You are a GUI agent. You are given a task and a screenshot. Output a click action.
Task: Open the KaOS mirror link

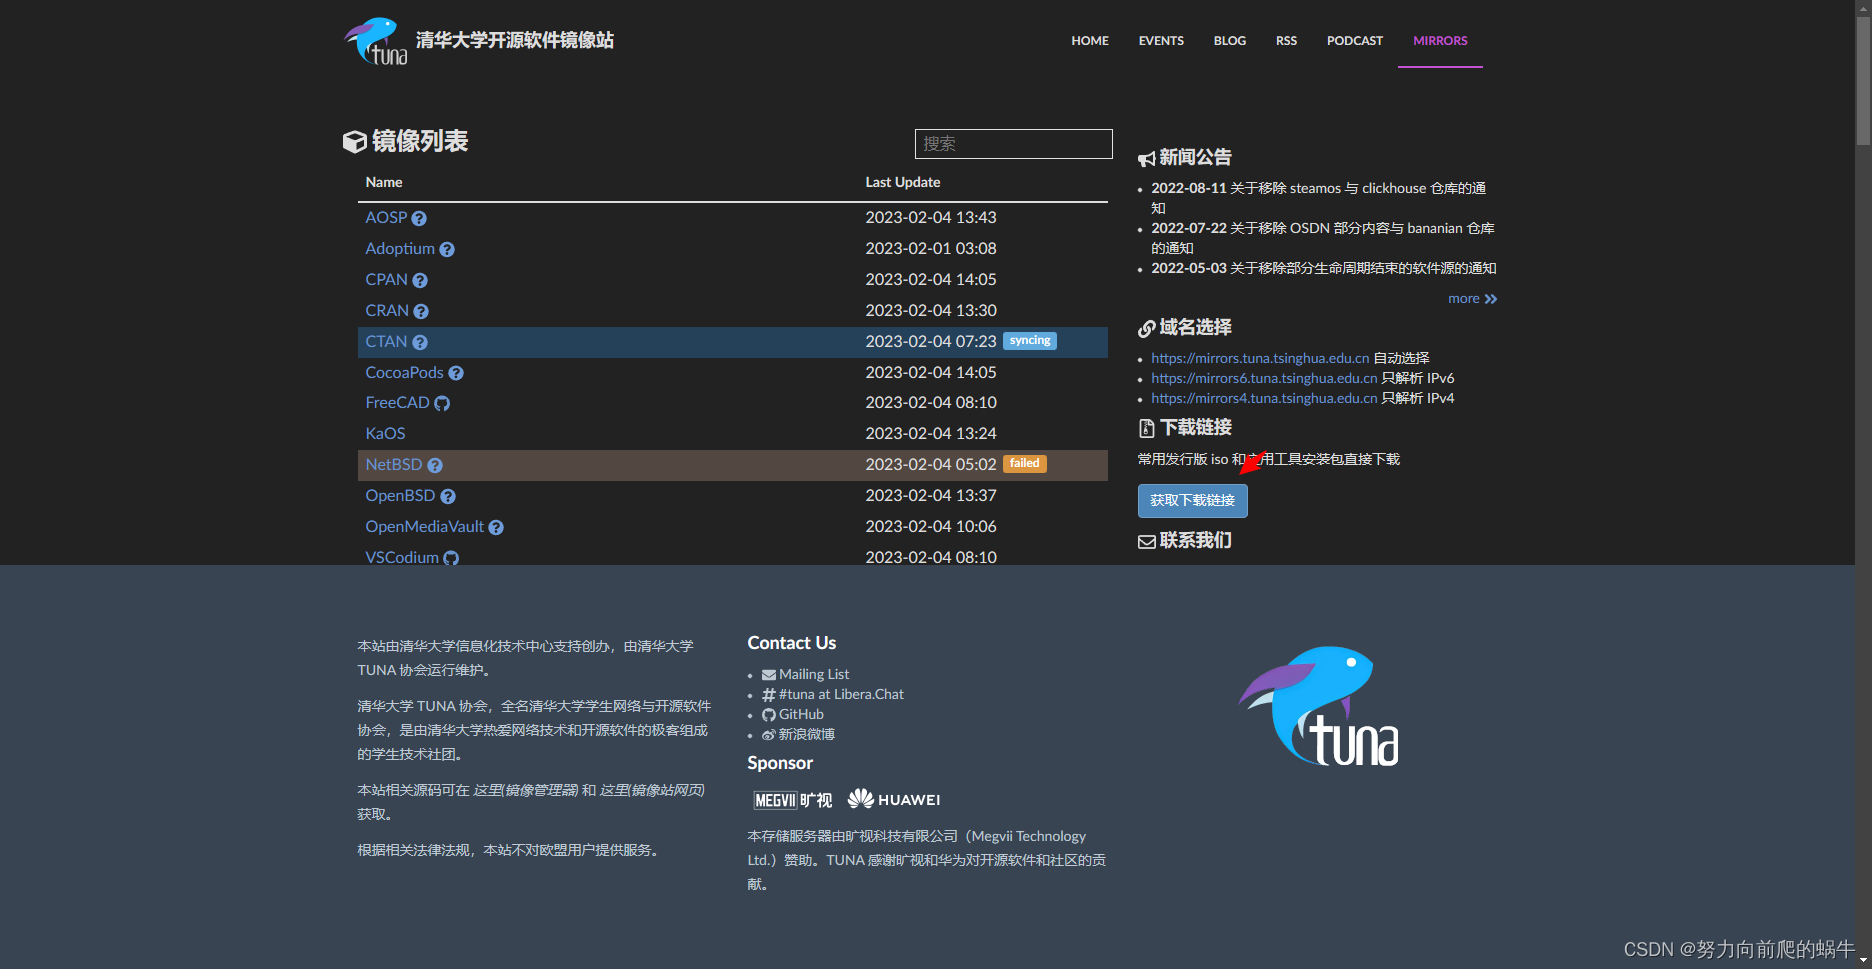tap(385, 433)
